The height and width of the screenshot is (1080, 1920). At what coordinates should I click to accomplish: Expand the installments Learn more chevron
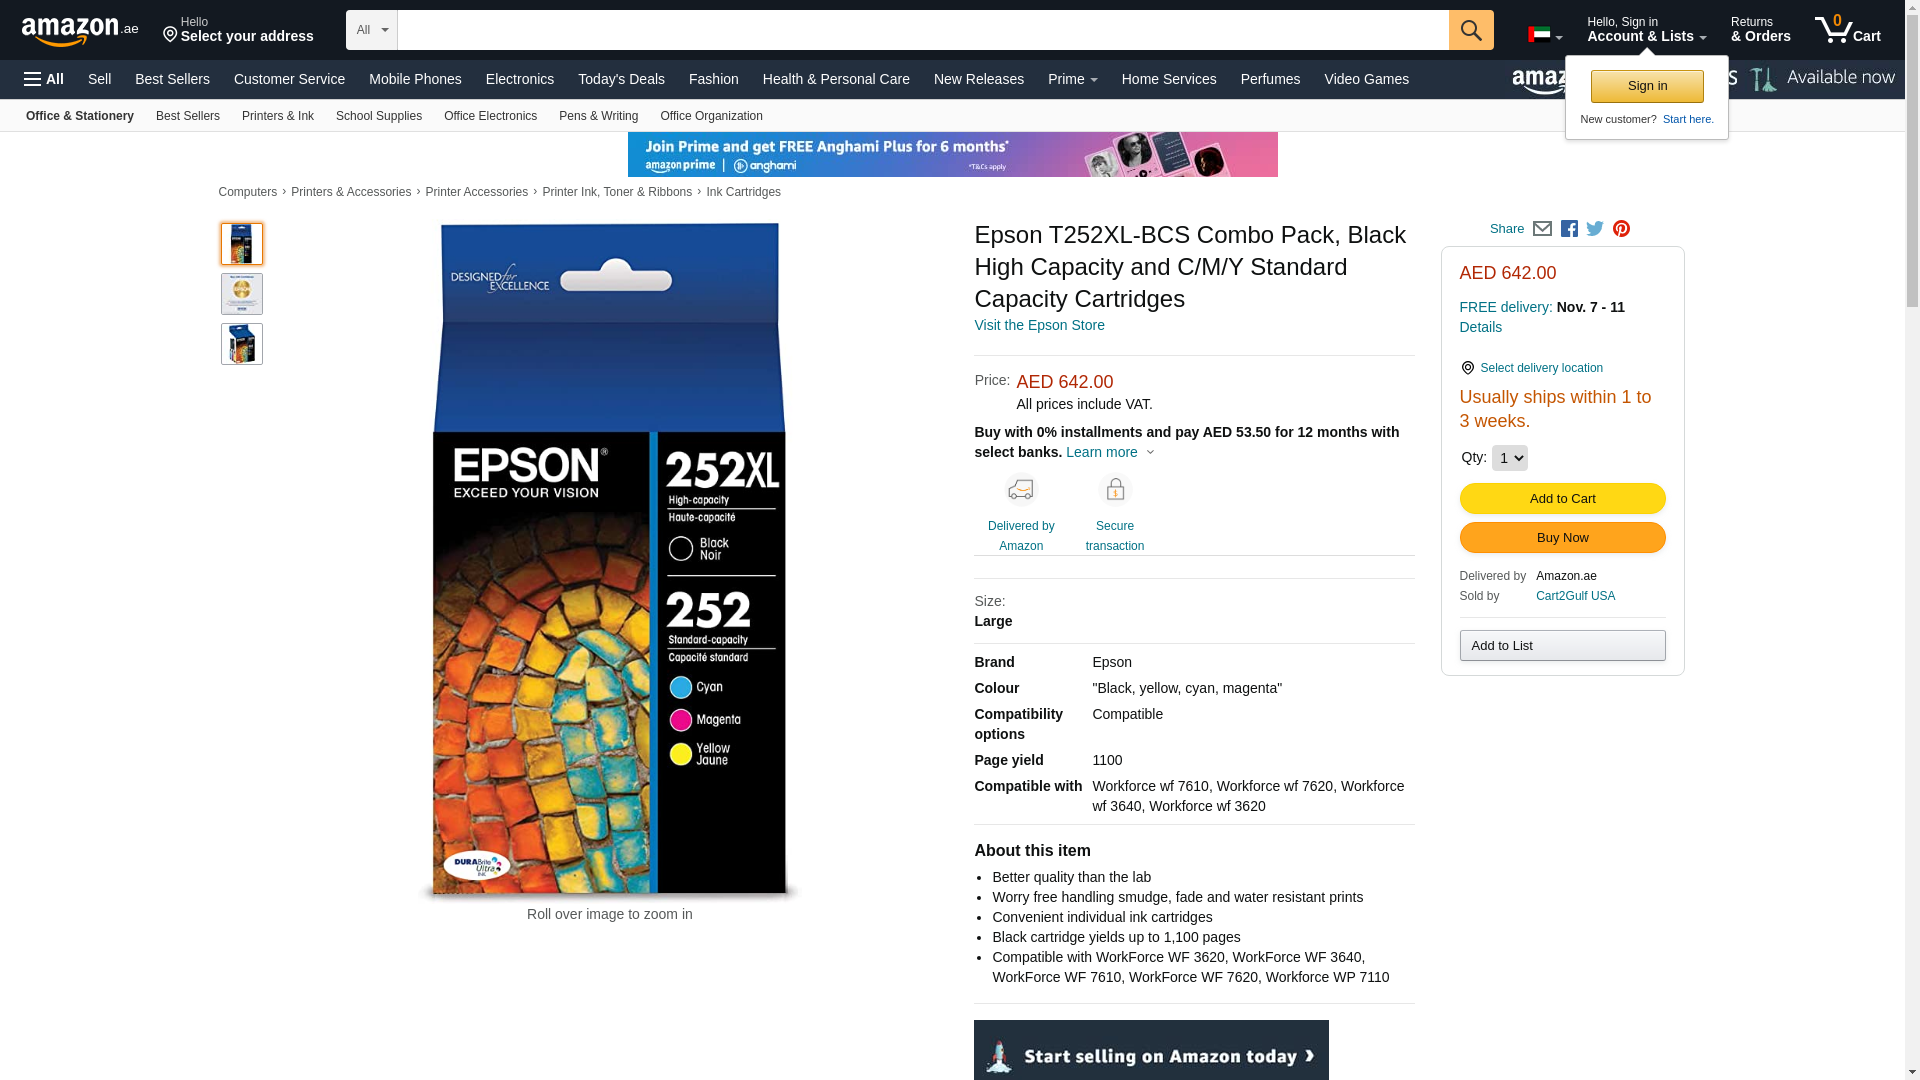(x=1150, y=453)
